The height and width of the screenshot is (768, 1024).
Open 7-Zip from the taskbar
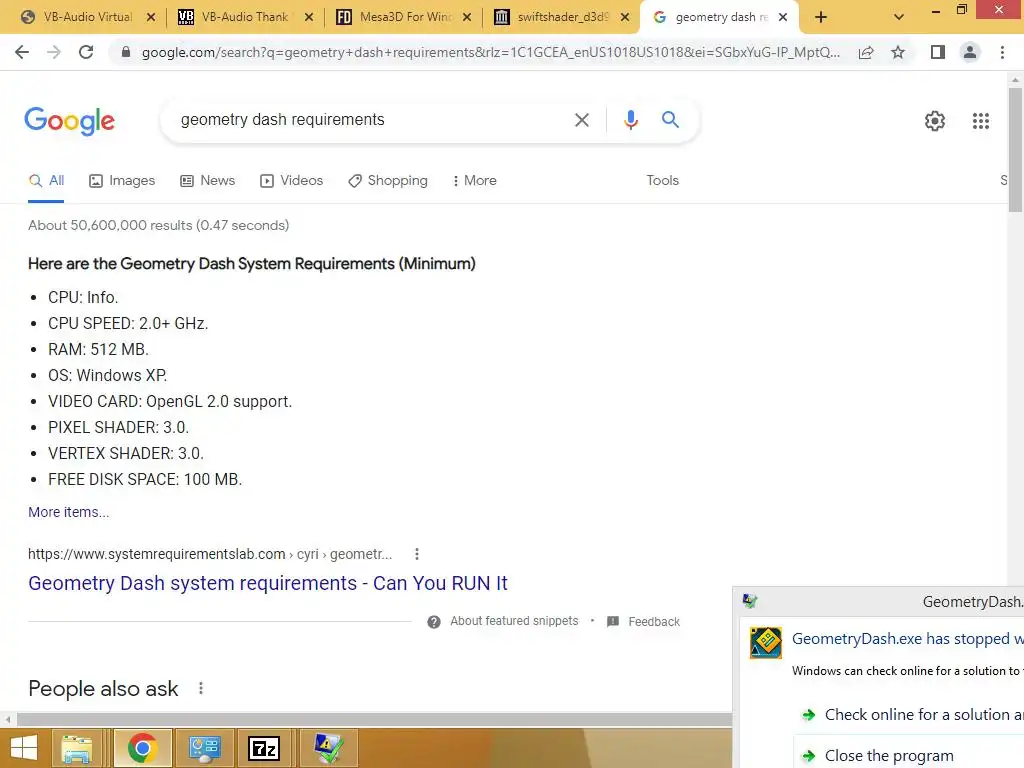[x=264, y=748]
